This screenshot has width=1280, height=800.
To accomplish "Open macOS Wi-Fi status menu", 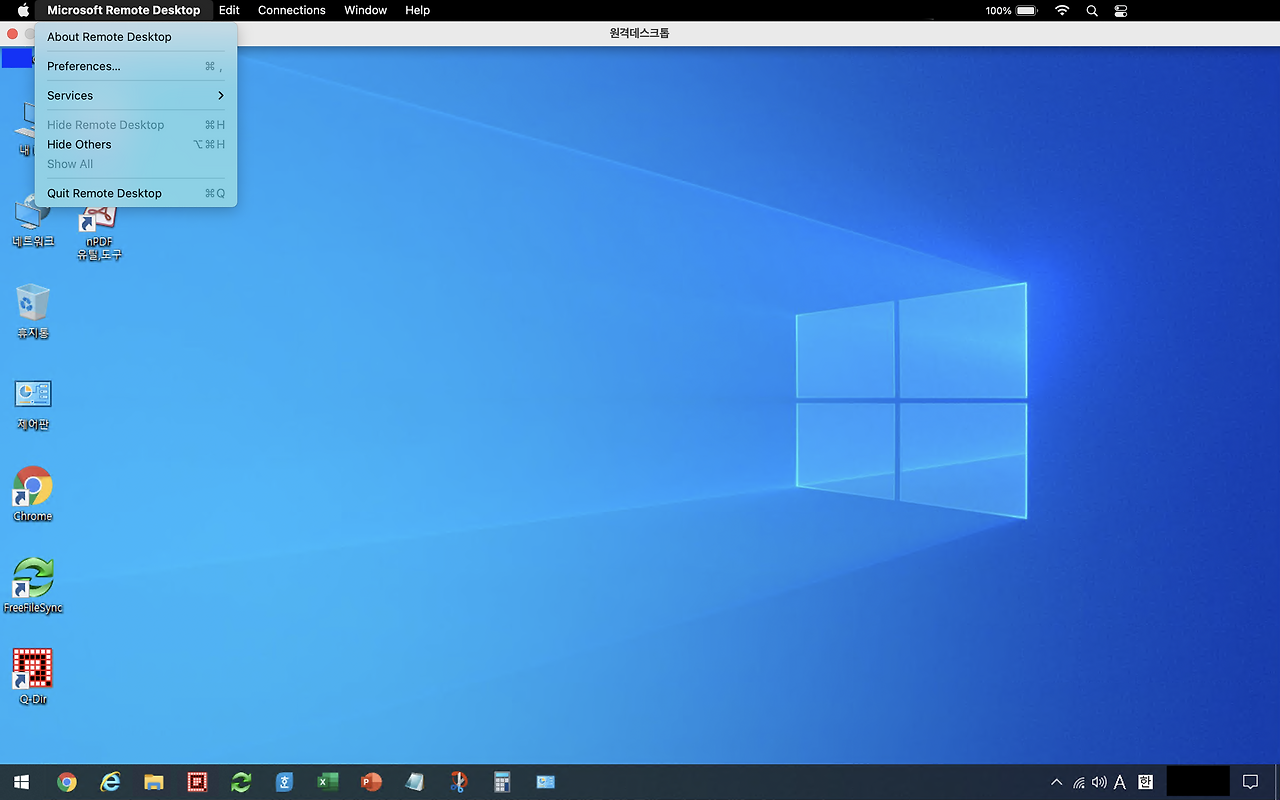I will click(x=1062, y=10).
